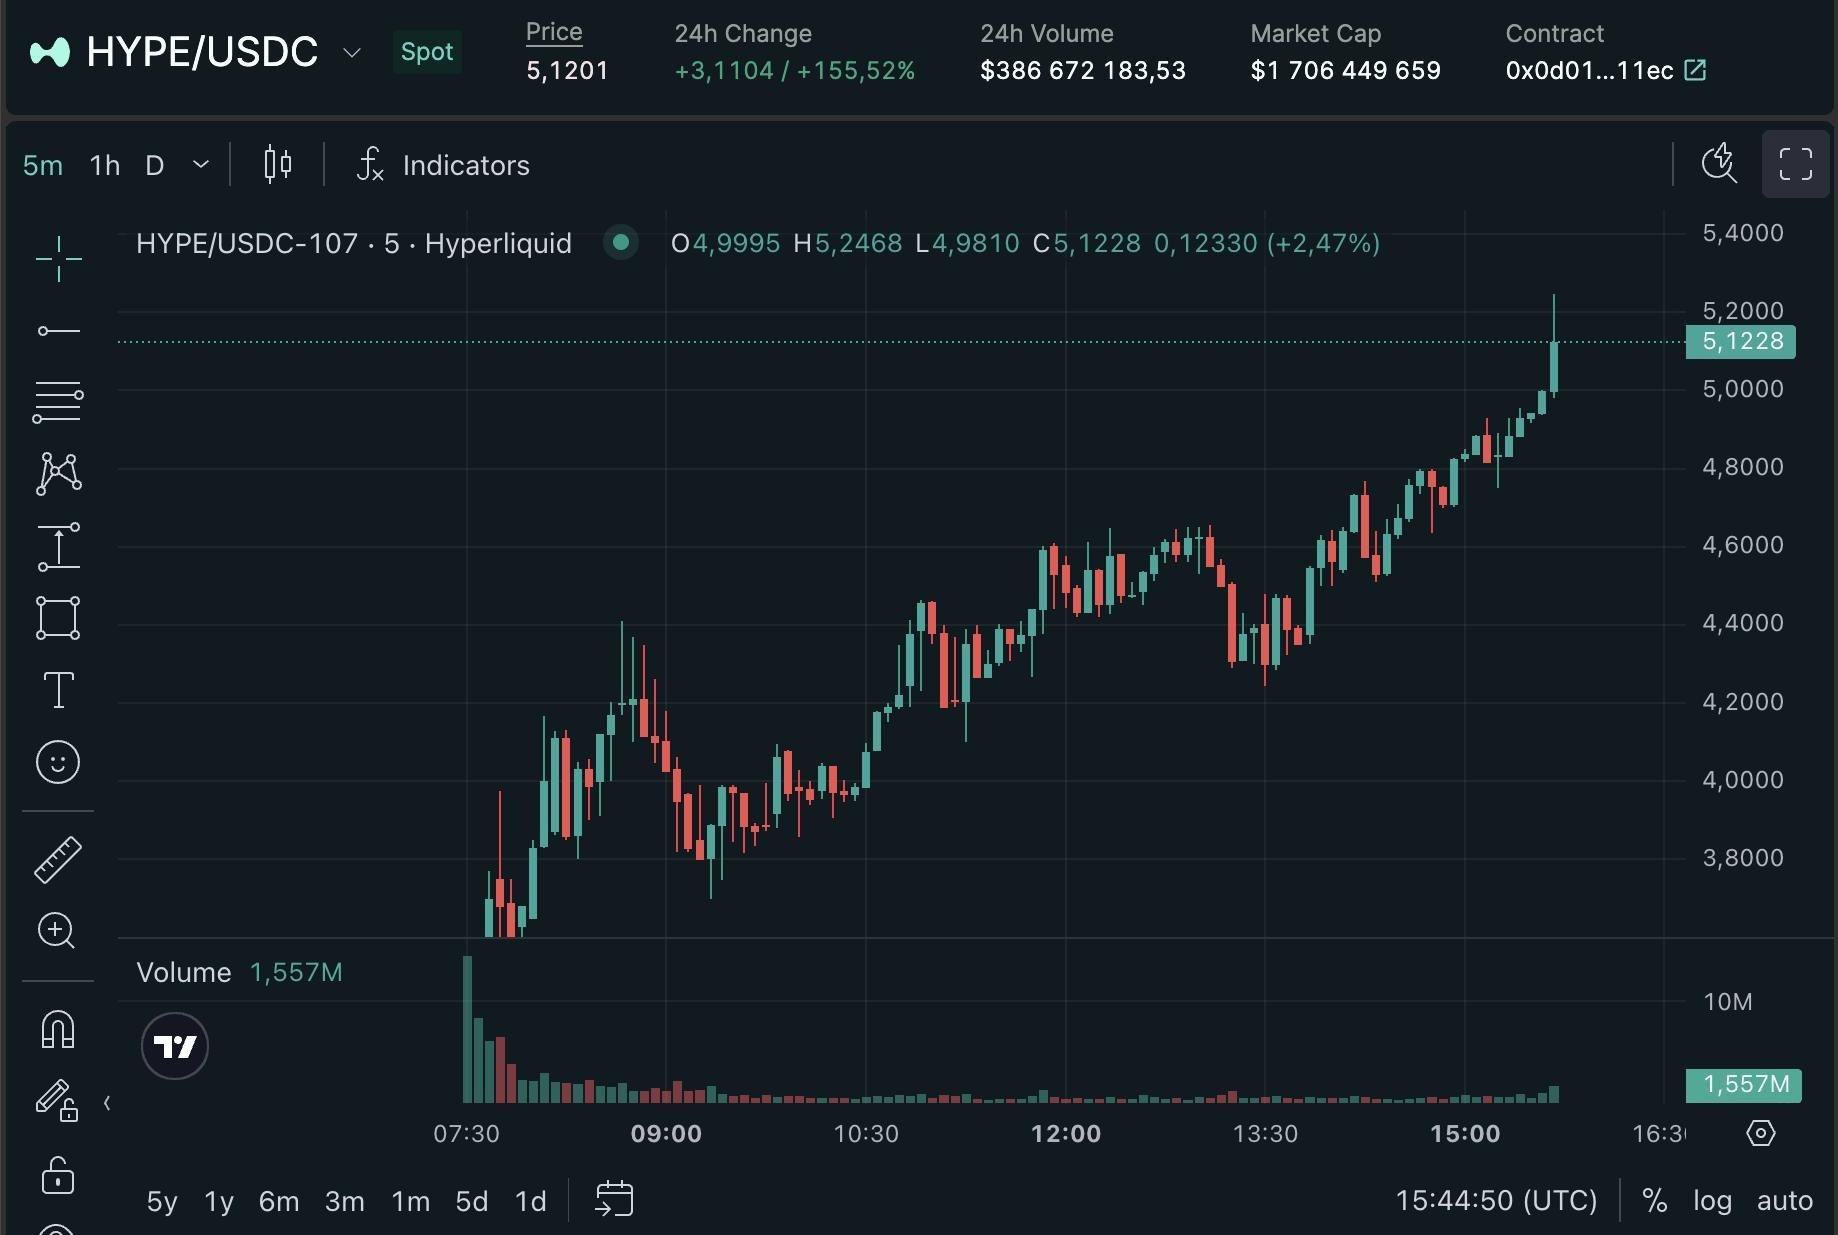
Task: Click the TradingView logo badge
Action: pyautogui.click(x=175, y=1046)
